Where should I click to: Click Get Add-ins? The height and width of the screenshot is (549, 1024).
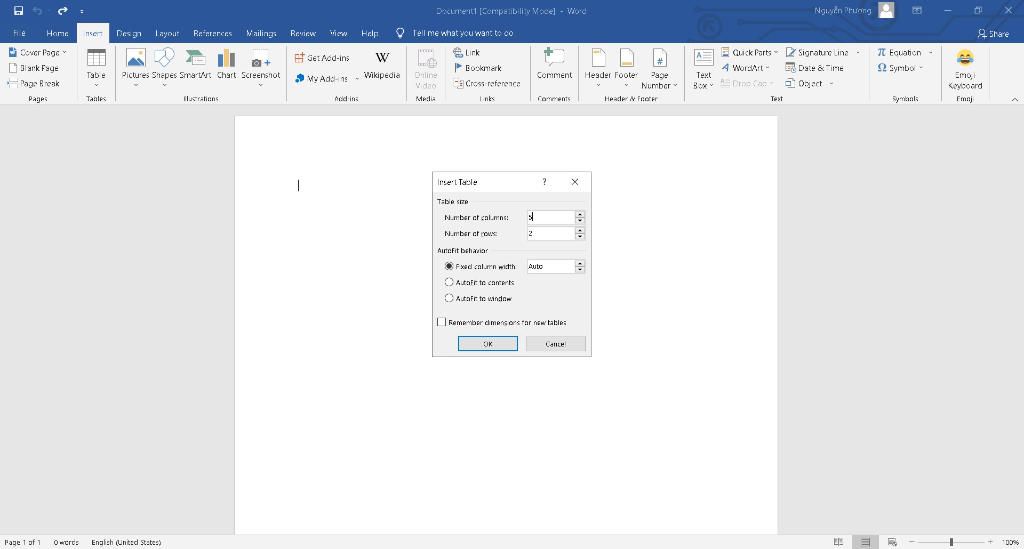pyautogui.click(x=322, y=58)
